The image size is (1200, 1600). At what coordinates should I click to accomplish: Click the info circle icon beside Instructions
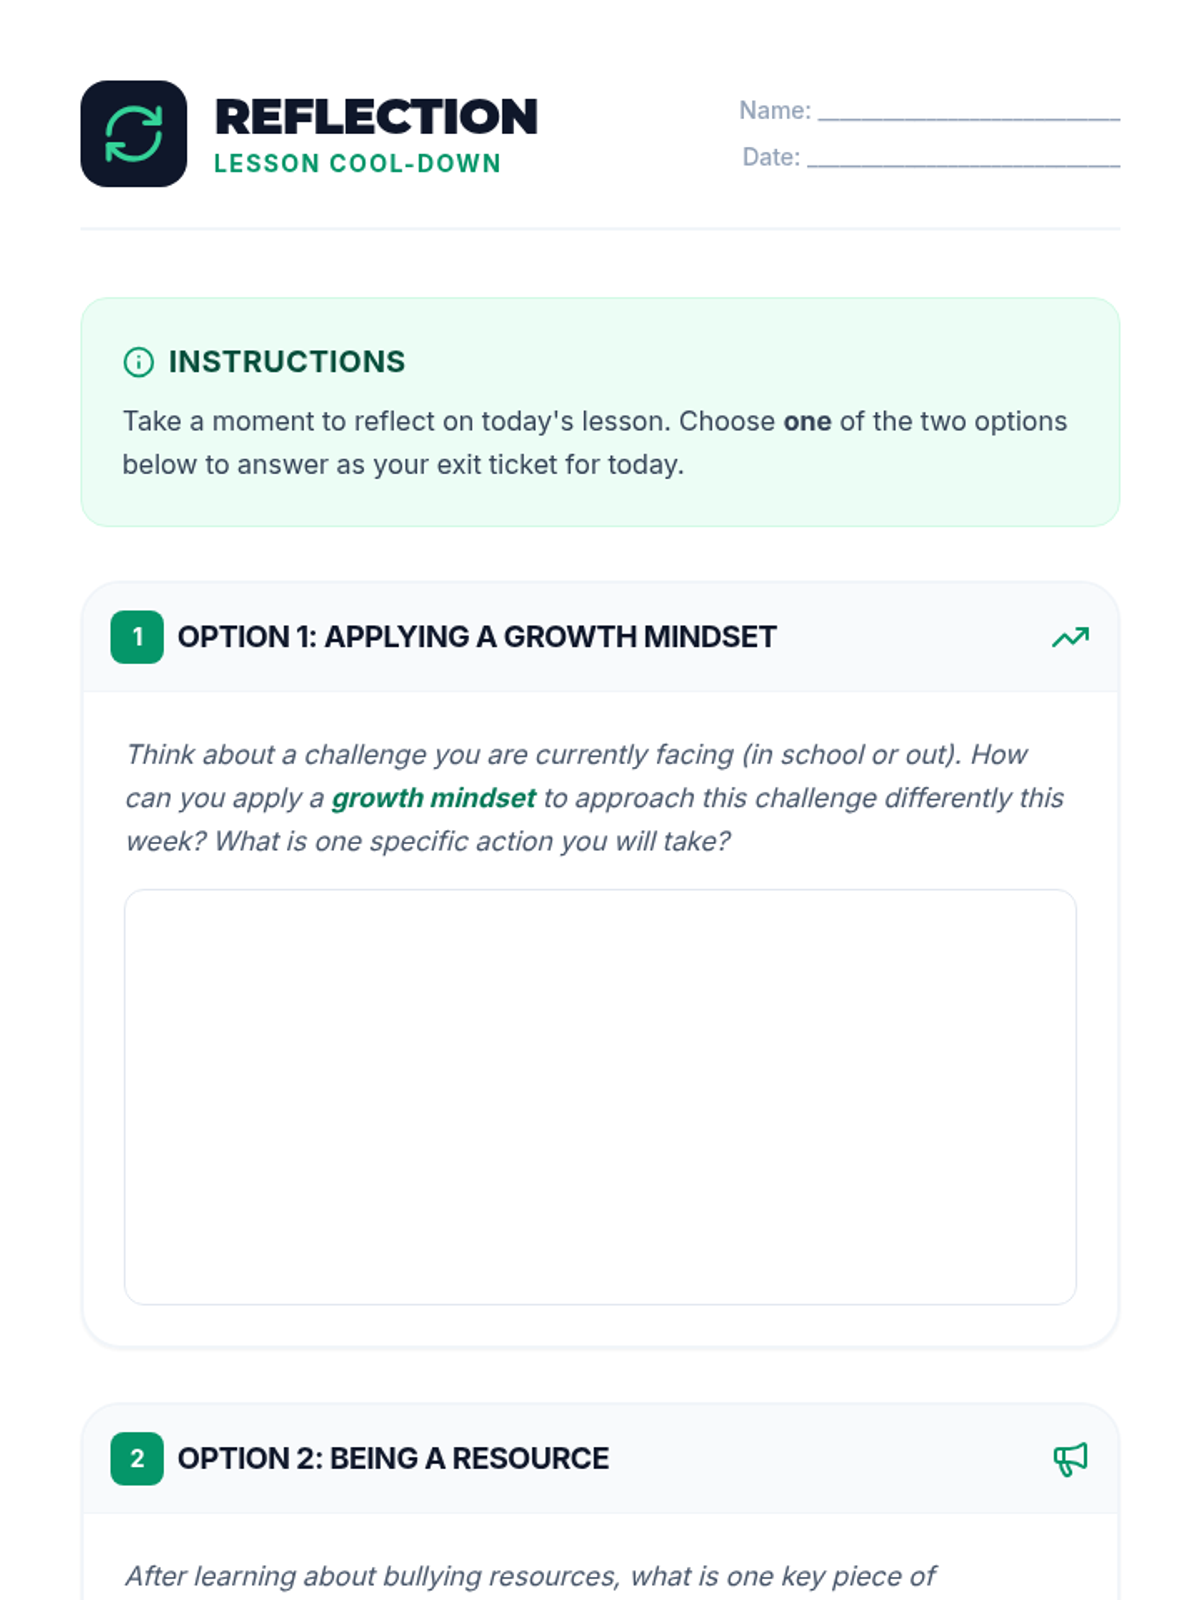(138, 362)
